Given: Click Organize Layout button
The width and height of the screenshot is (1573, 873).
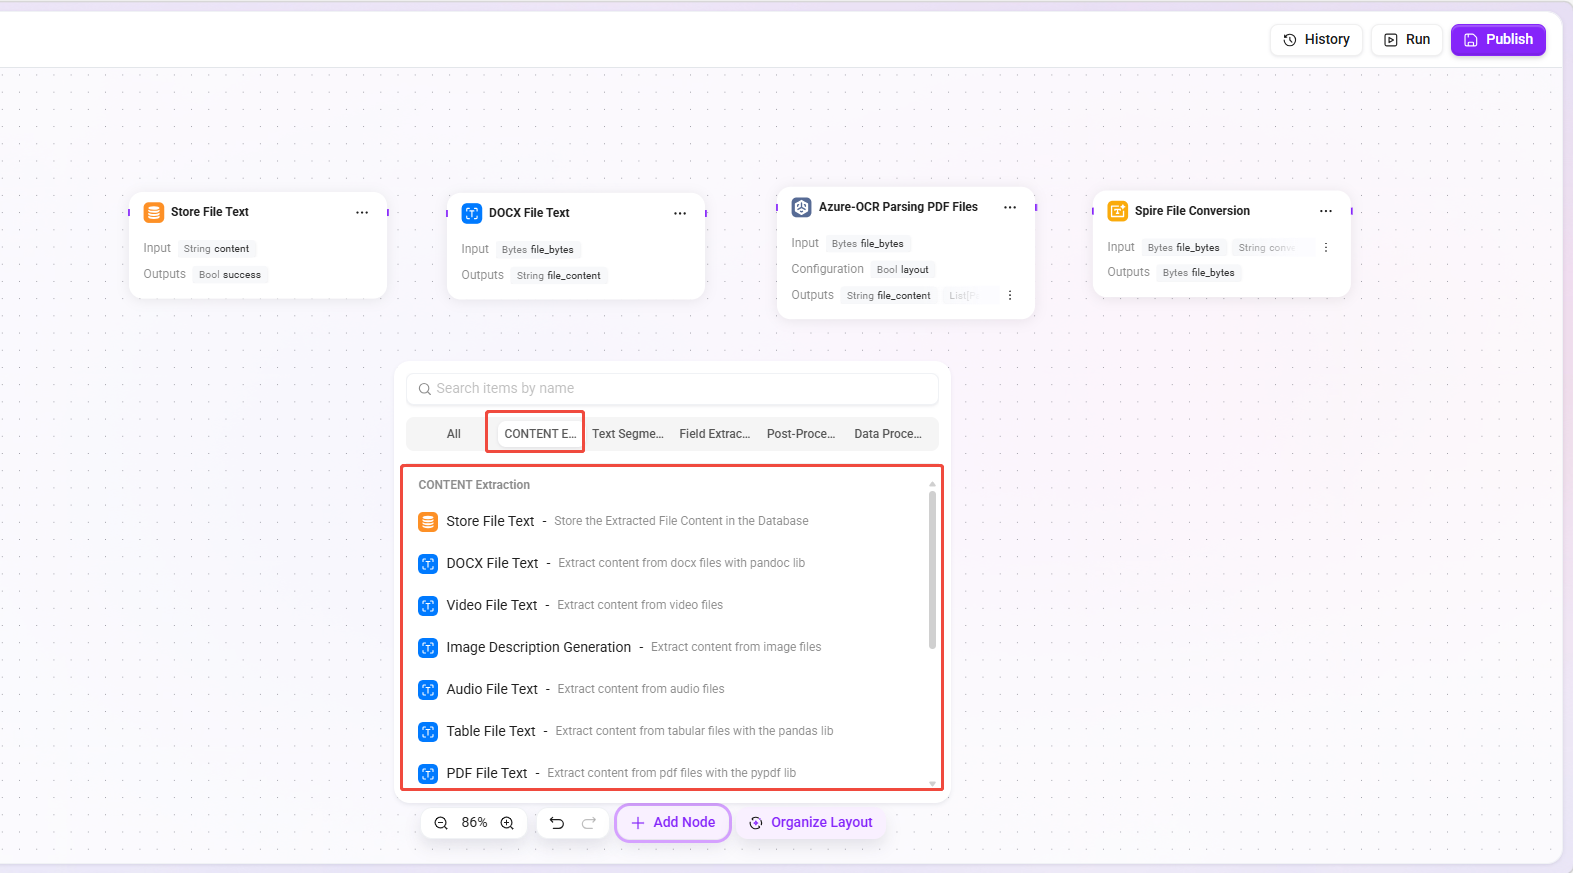Looking at the screenshot, I should [811, 823].
